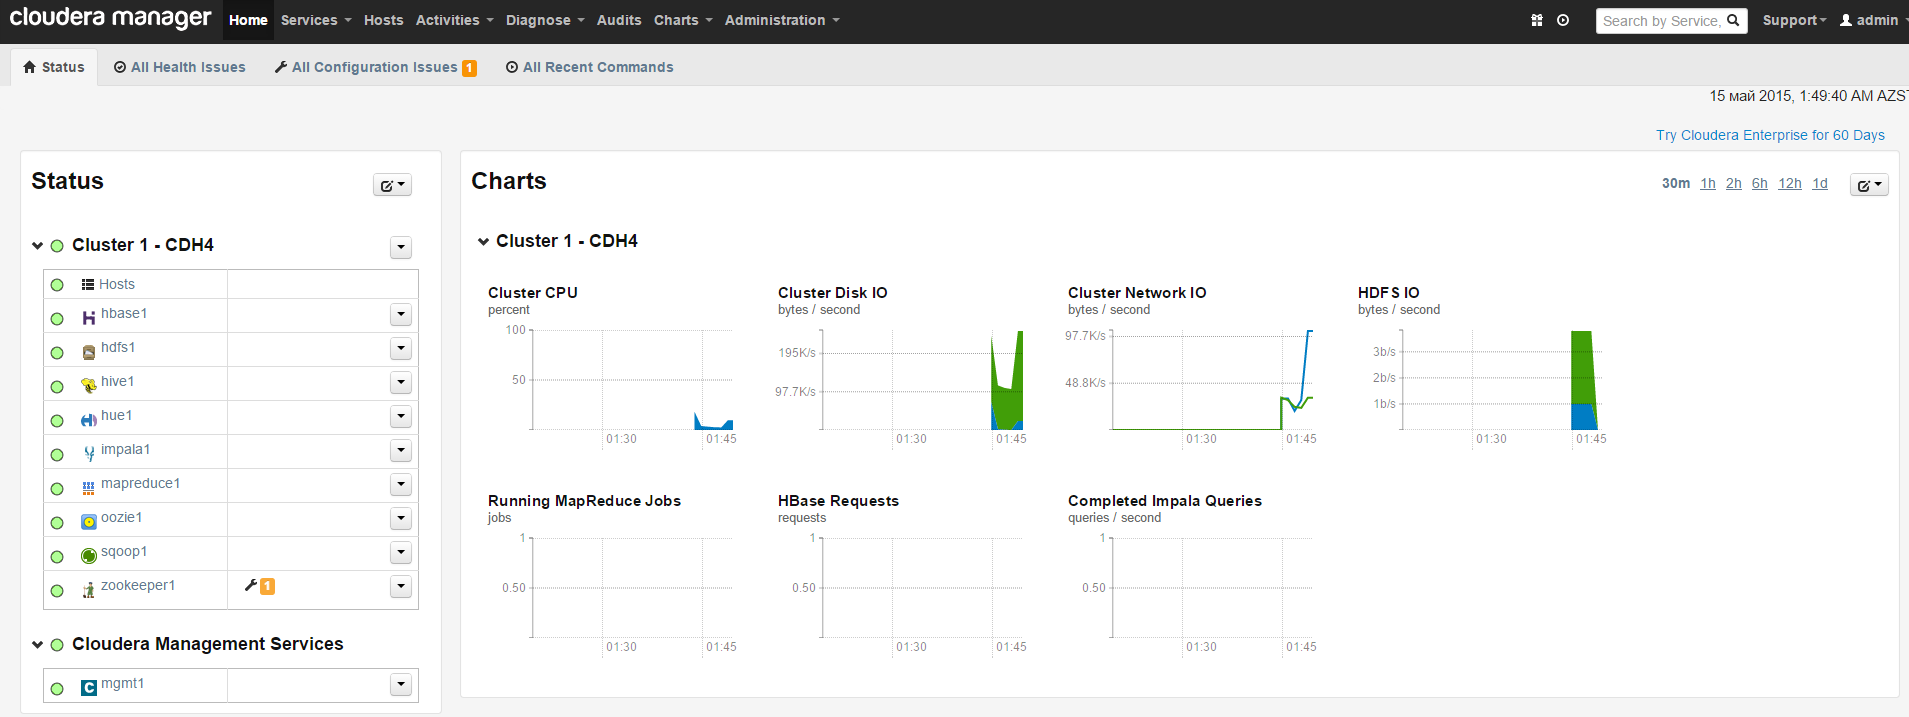1909x717 pixels.
Task: Open the hdfs1 service link
Action: (x=118, y=348)
